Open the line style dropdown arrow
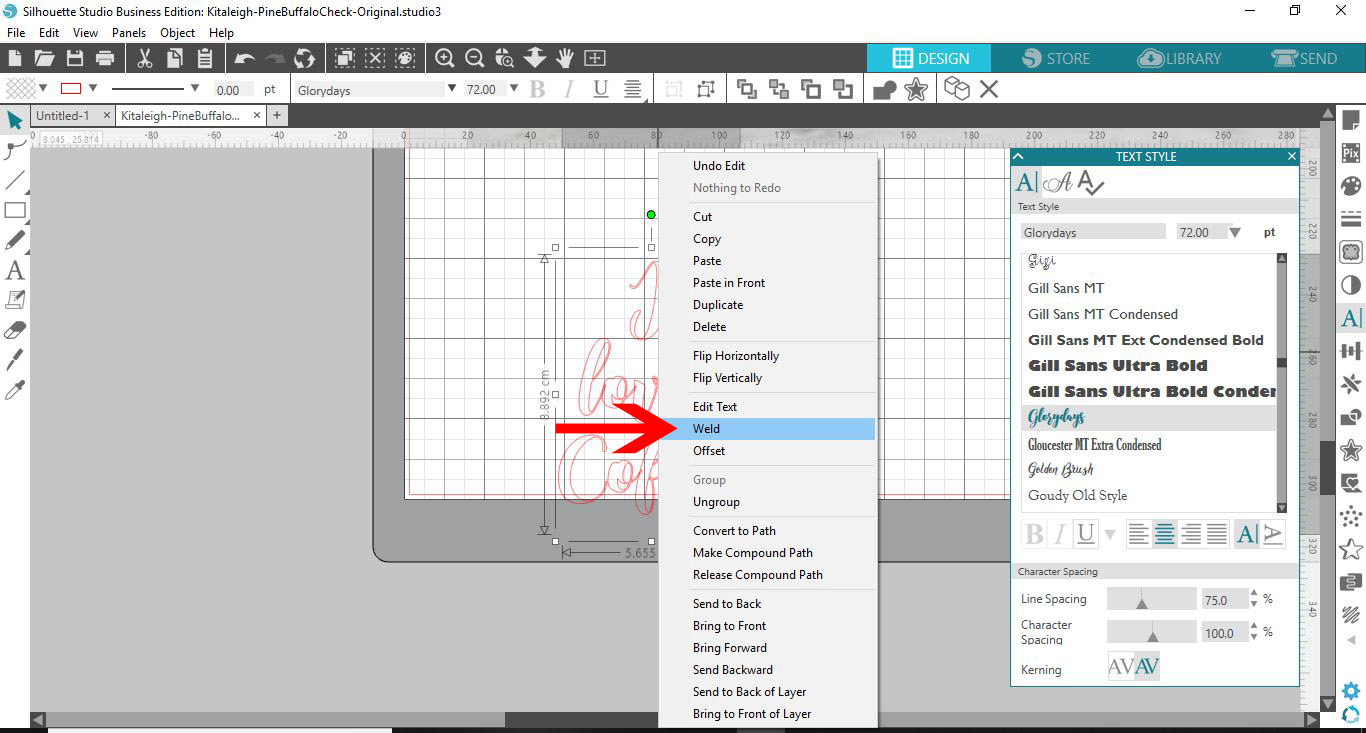This screenshot has height=733, width=1366. coord(195,88)
